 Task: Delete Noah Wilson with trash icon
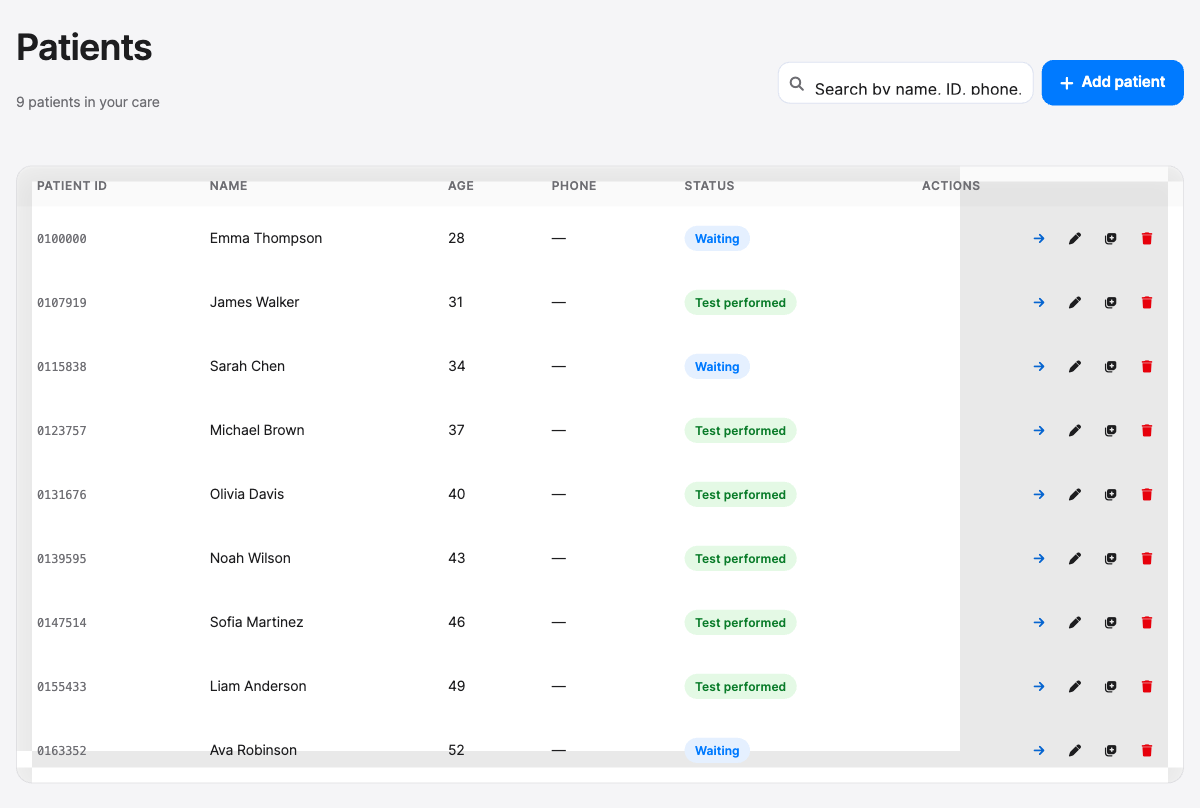coord(1147,559)
